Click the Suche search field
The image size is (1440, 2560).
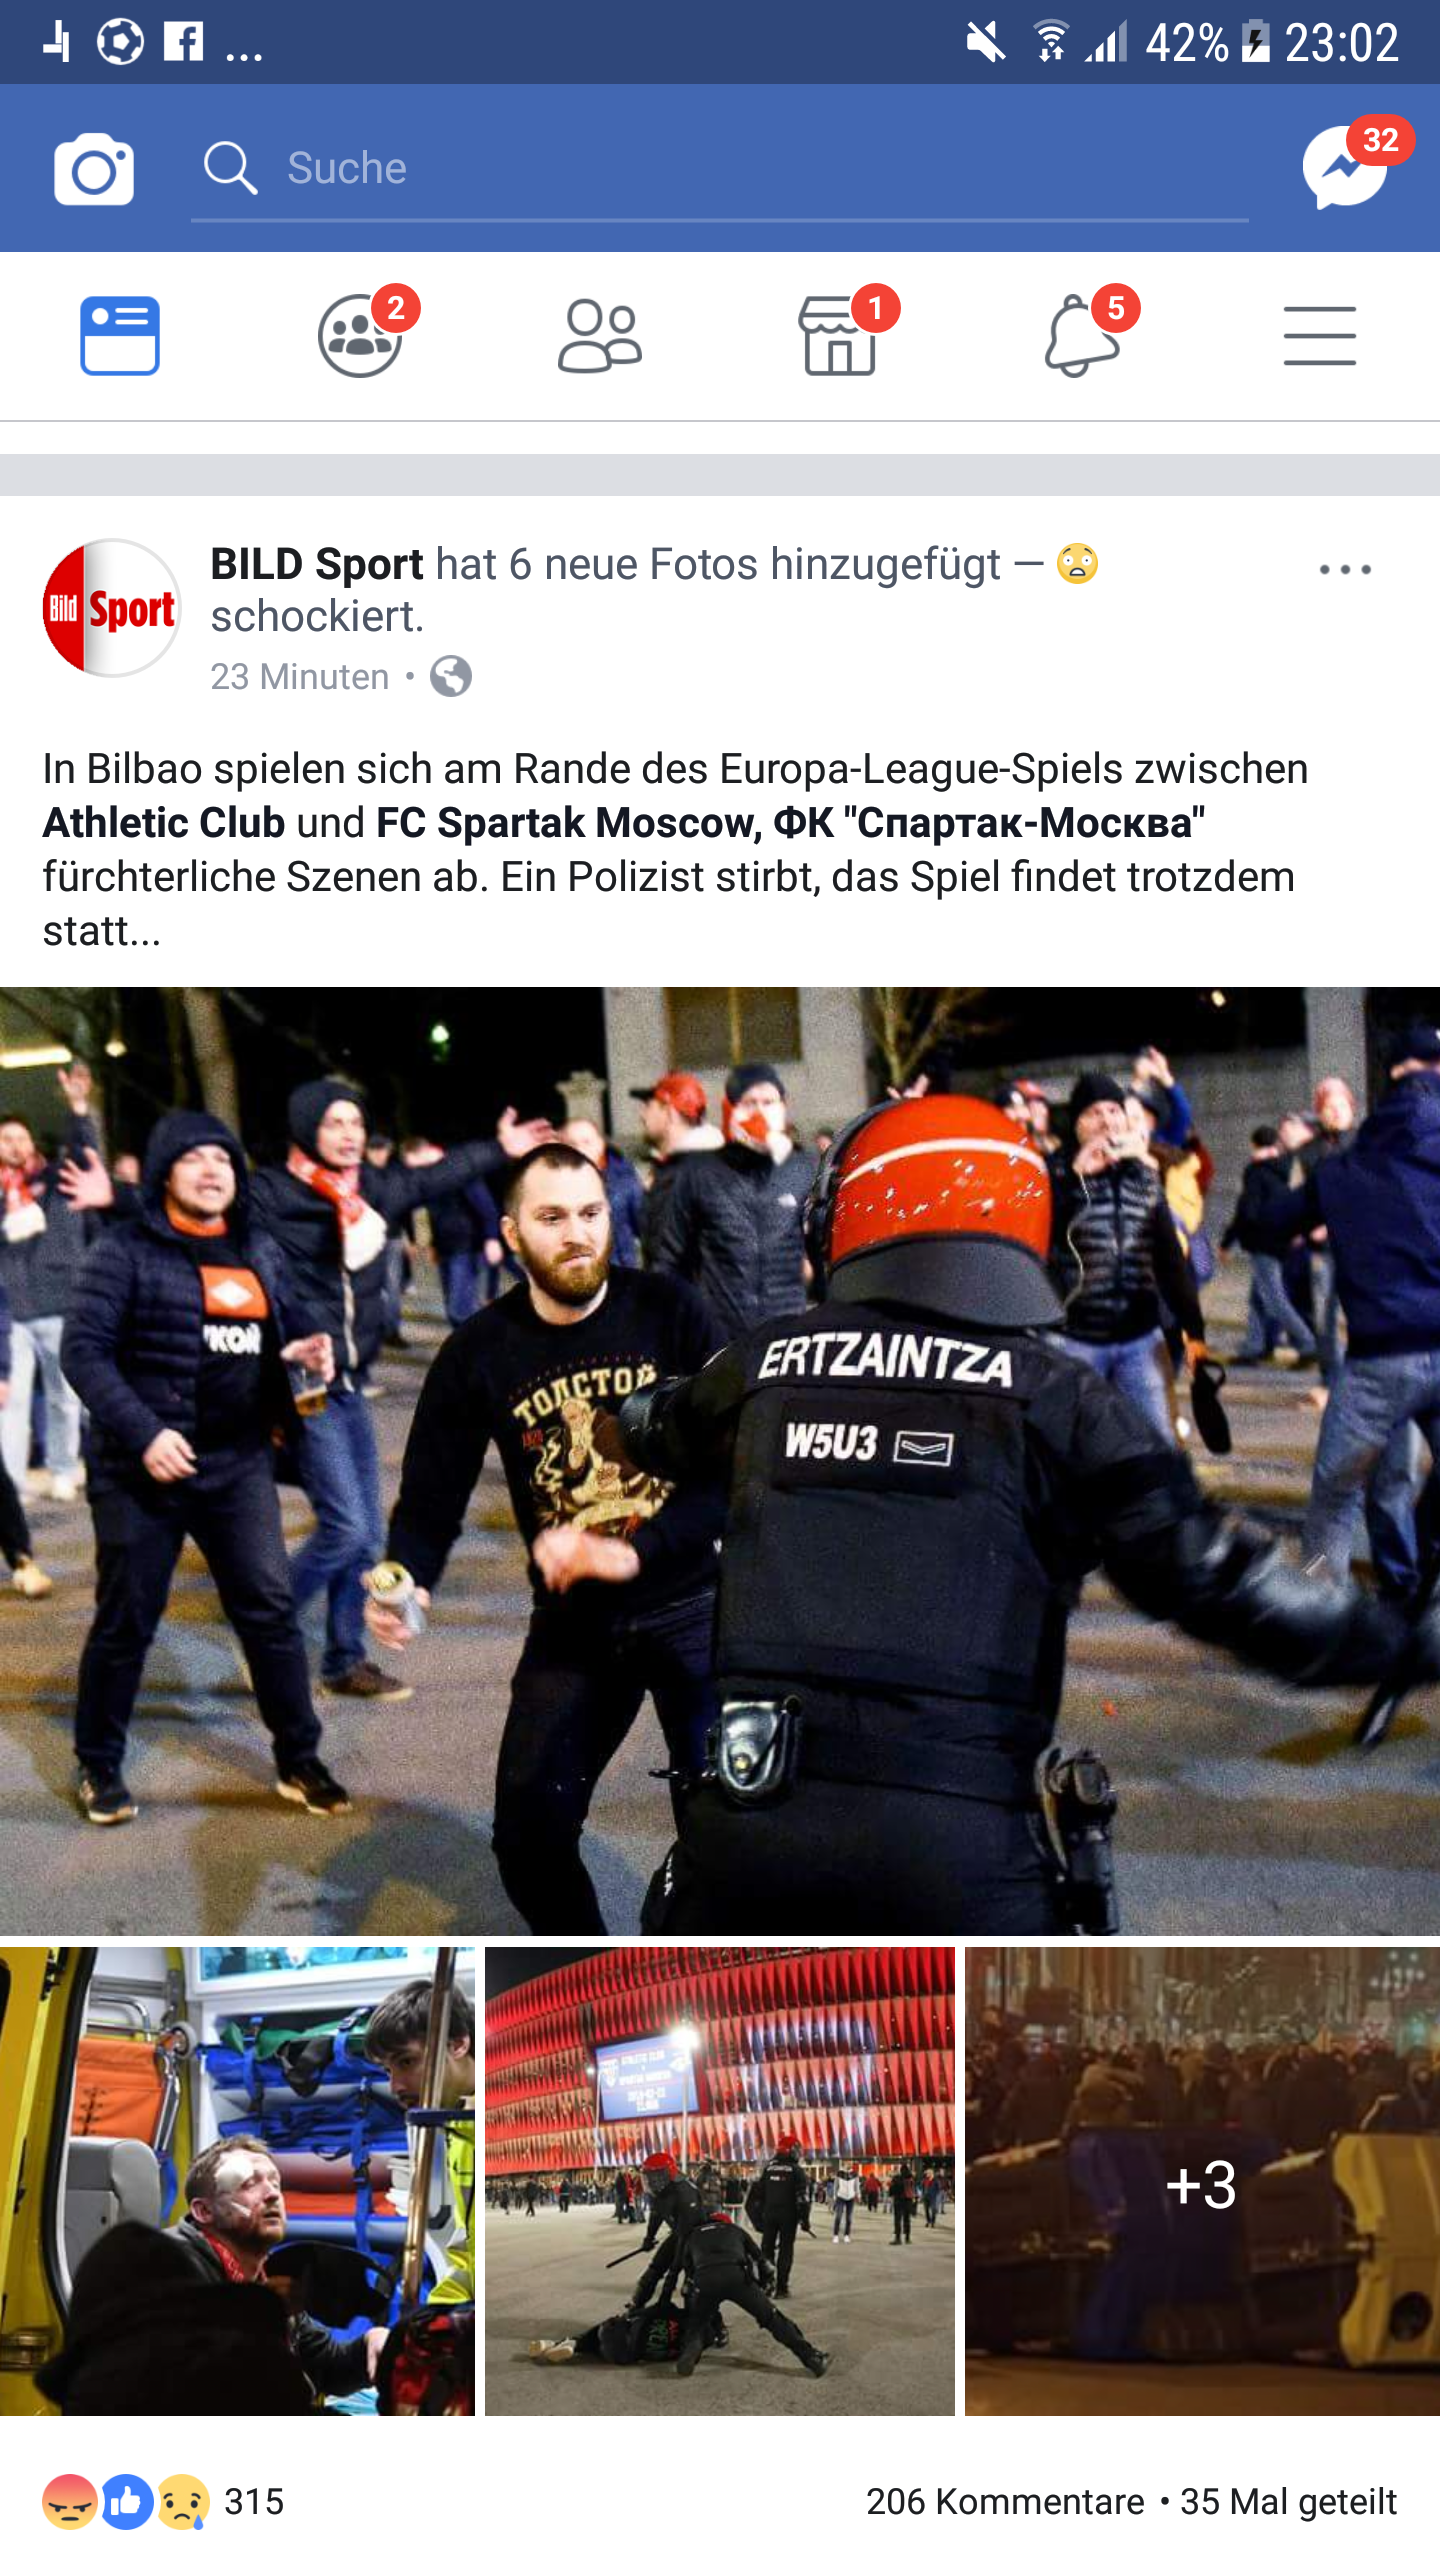720,168
